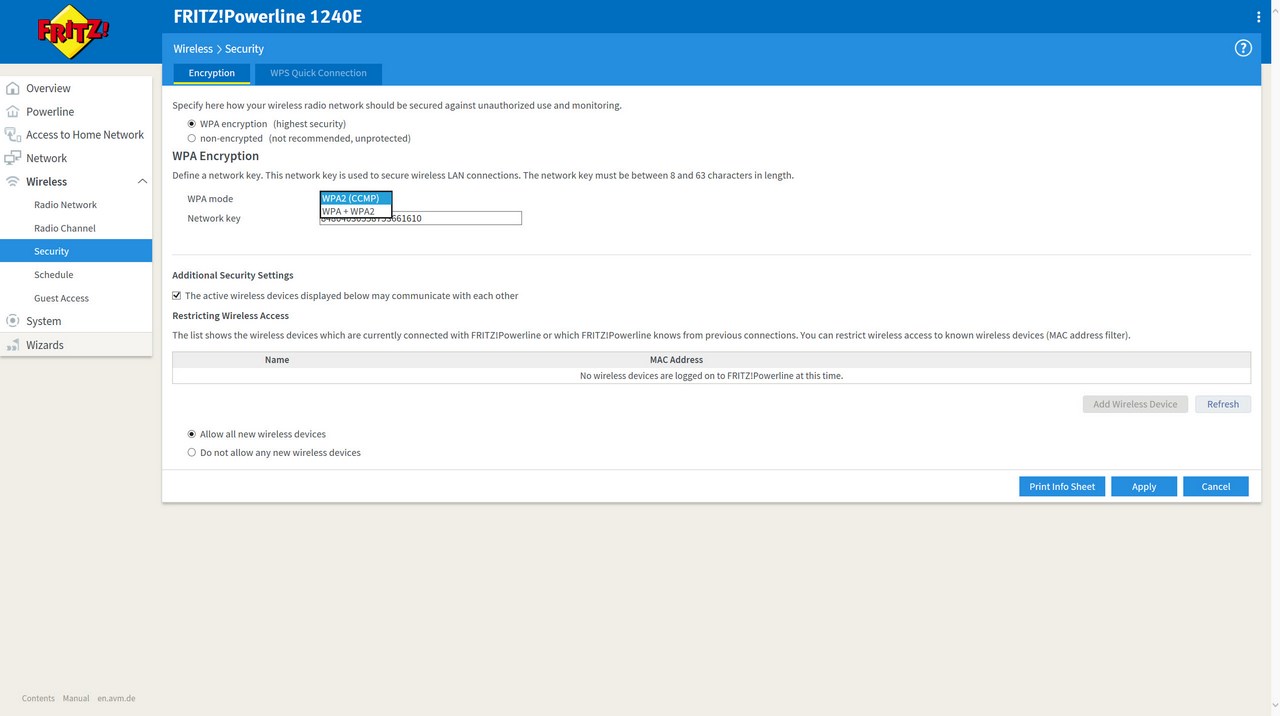Open the Contents footer link
The image size is (1280, 716).
tap(38, 698)
